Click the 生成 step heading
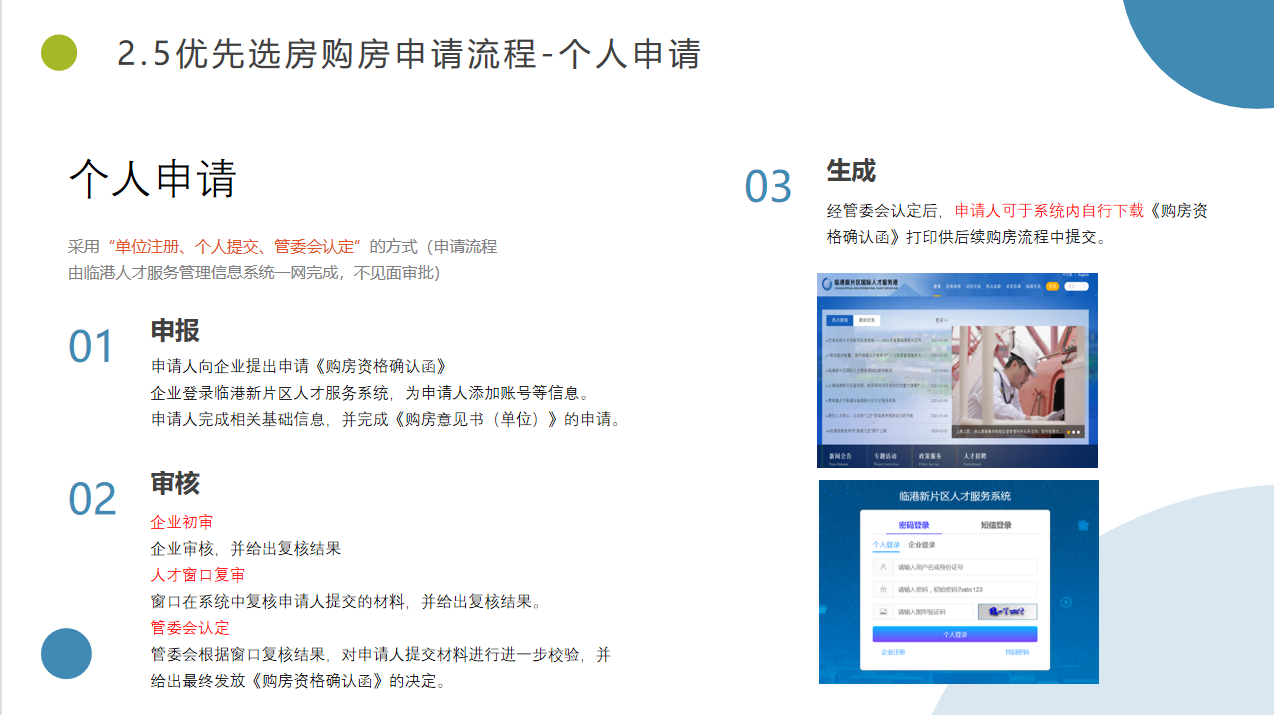 tap(851, 171)
